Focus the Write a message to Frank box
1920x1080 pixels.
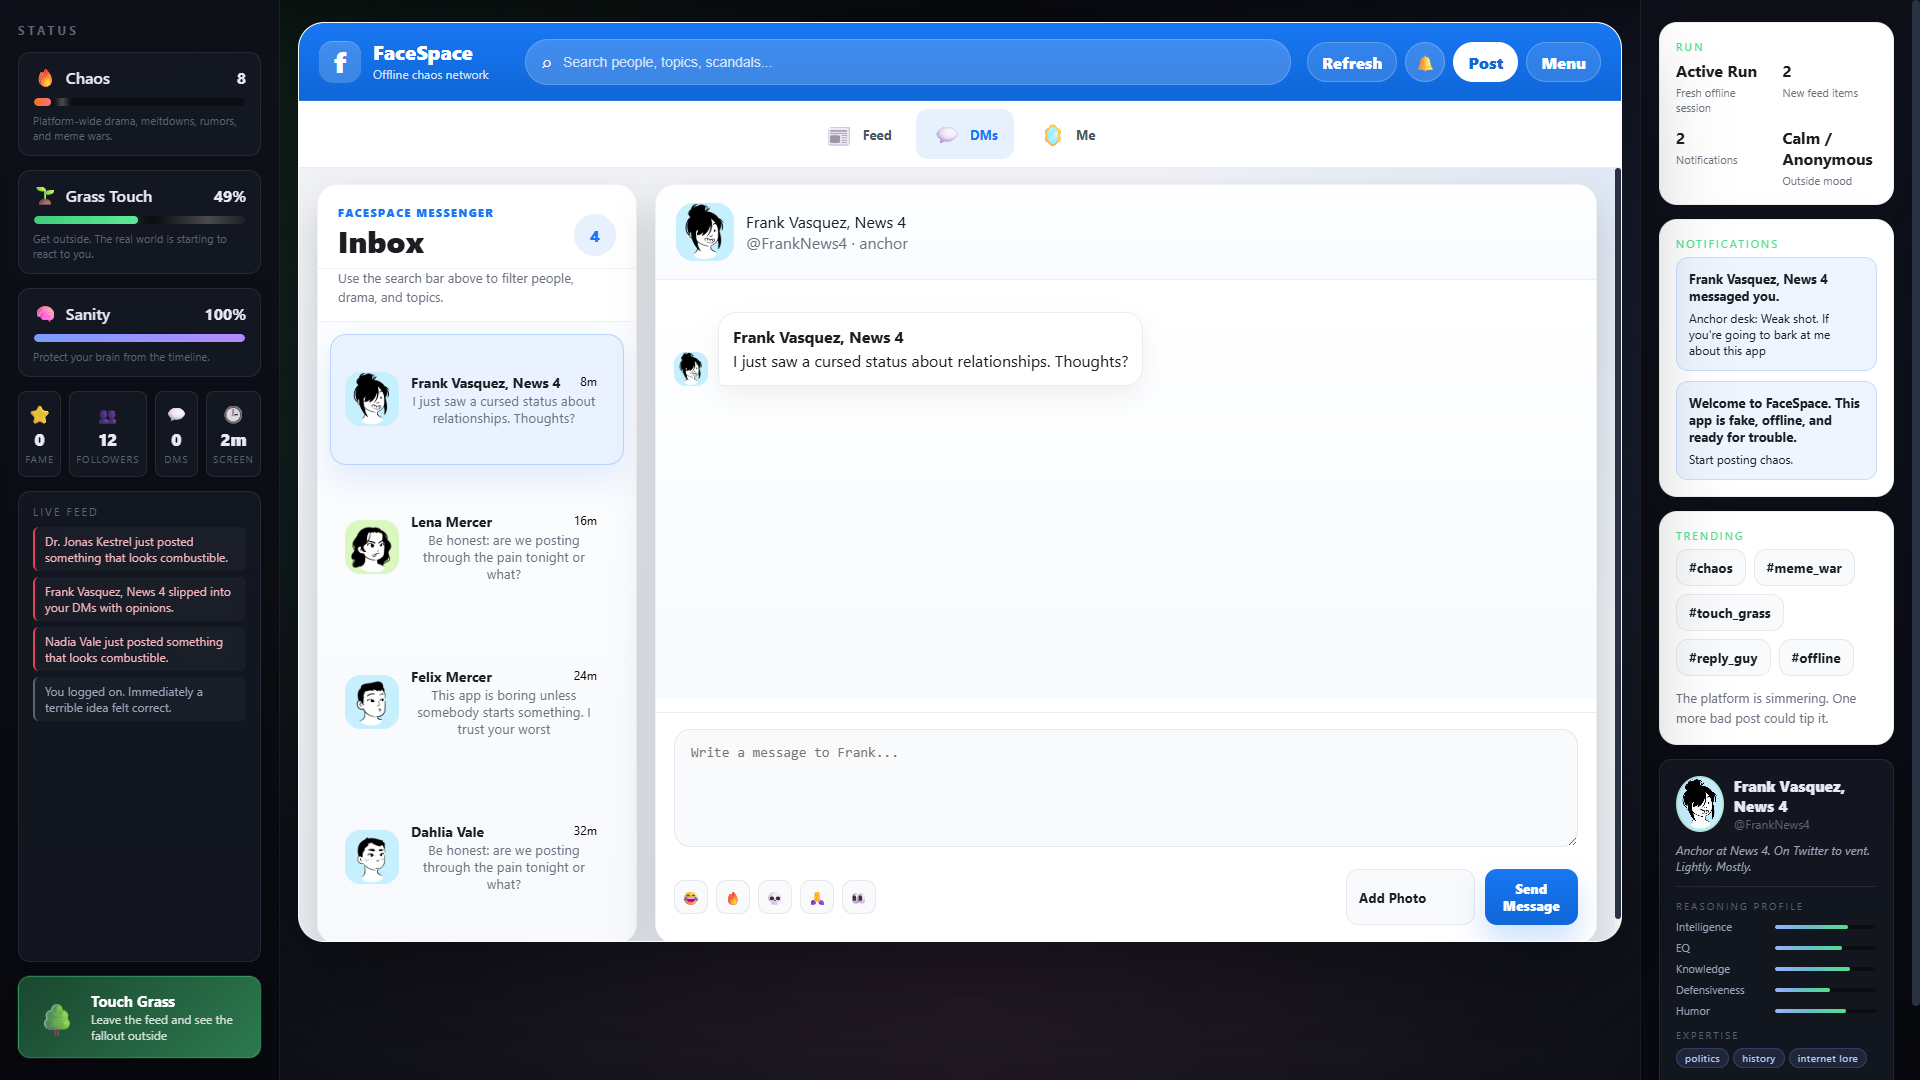tap(1126, 788)
